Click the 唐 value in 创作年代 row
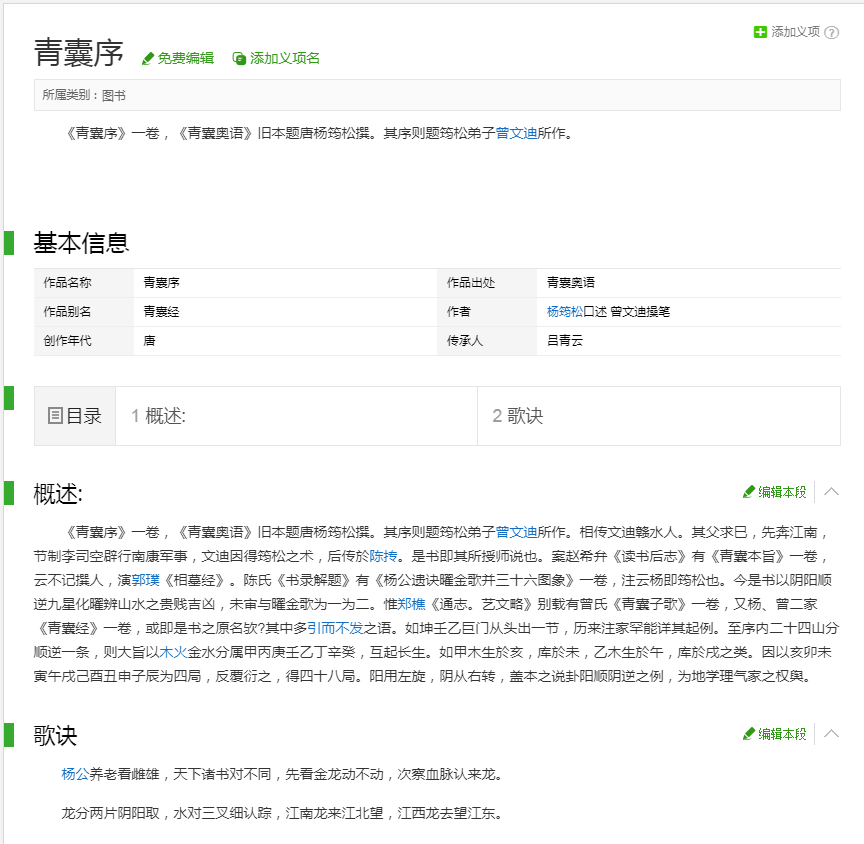 point(149,341)
